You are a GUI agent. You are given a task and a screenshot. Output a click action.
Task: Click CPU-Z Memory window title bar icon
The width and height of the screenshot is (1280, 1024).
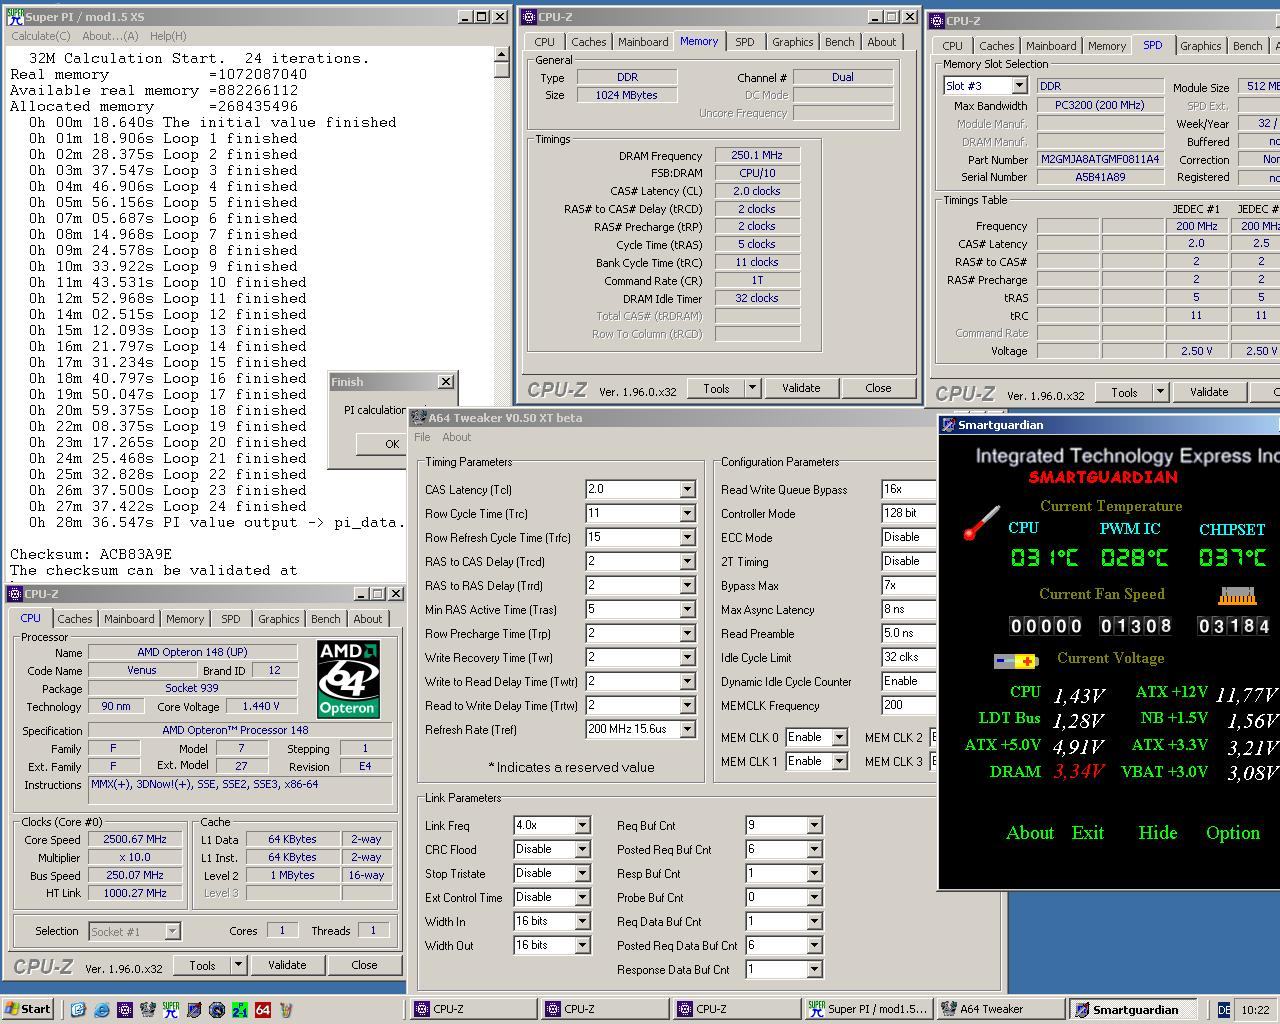[527, 17]
